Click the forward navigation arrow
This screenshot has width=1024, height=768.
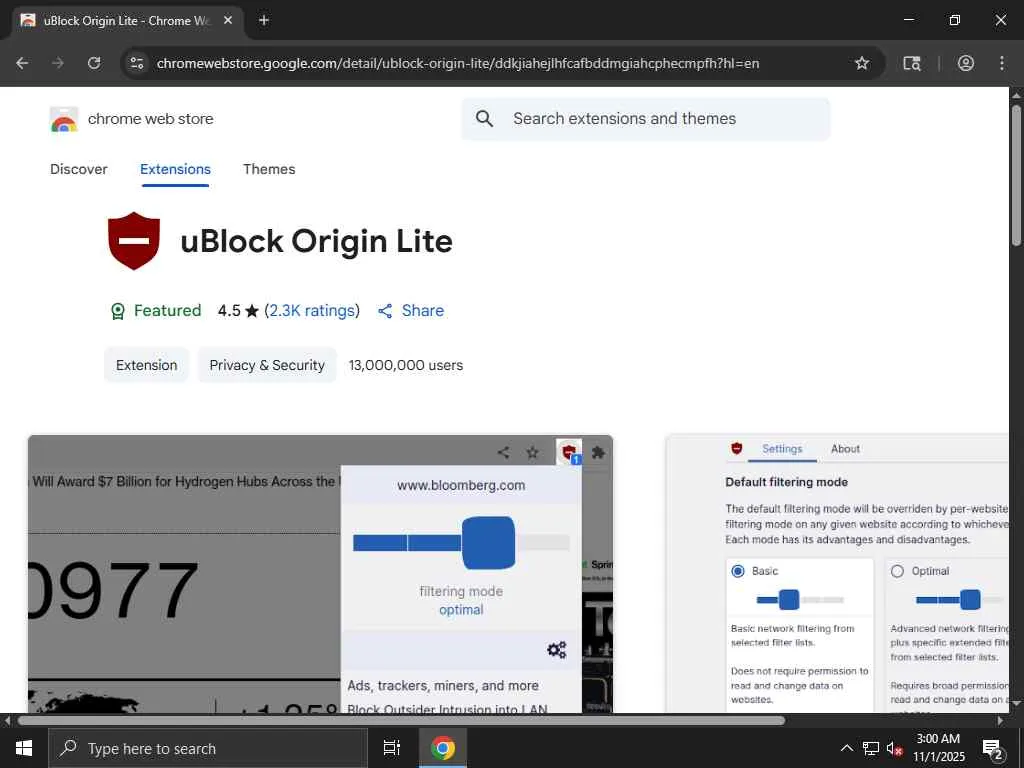pos(58,63)
